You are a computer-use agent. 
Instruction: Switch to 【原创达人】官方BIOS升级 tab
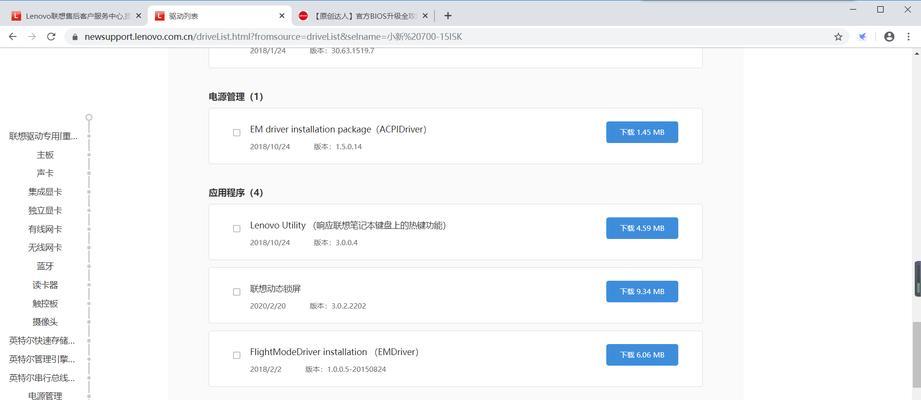[363, 16]
